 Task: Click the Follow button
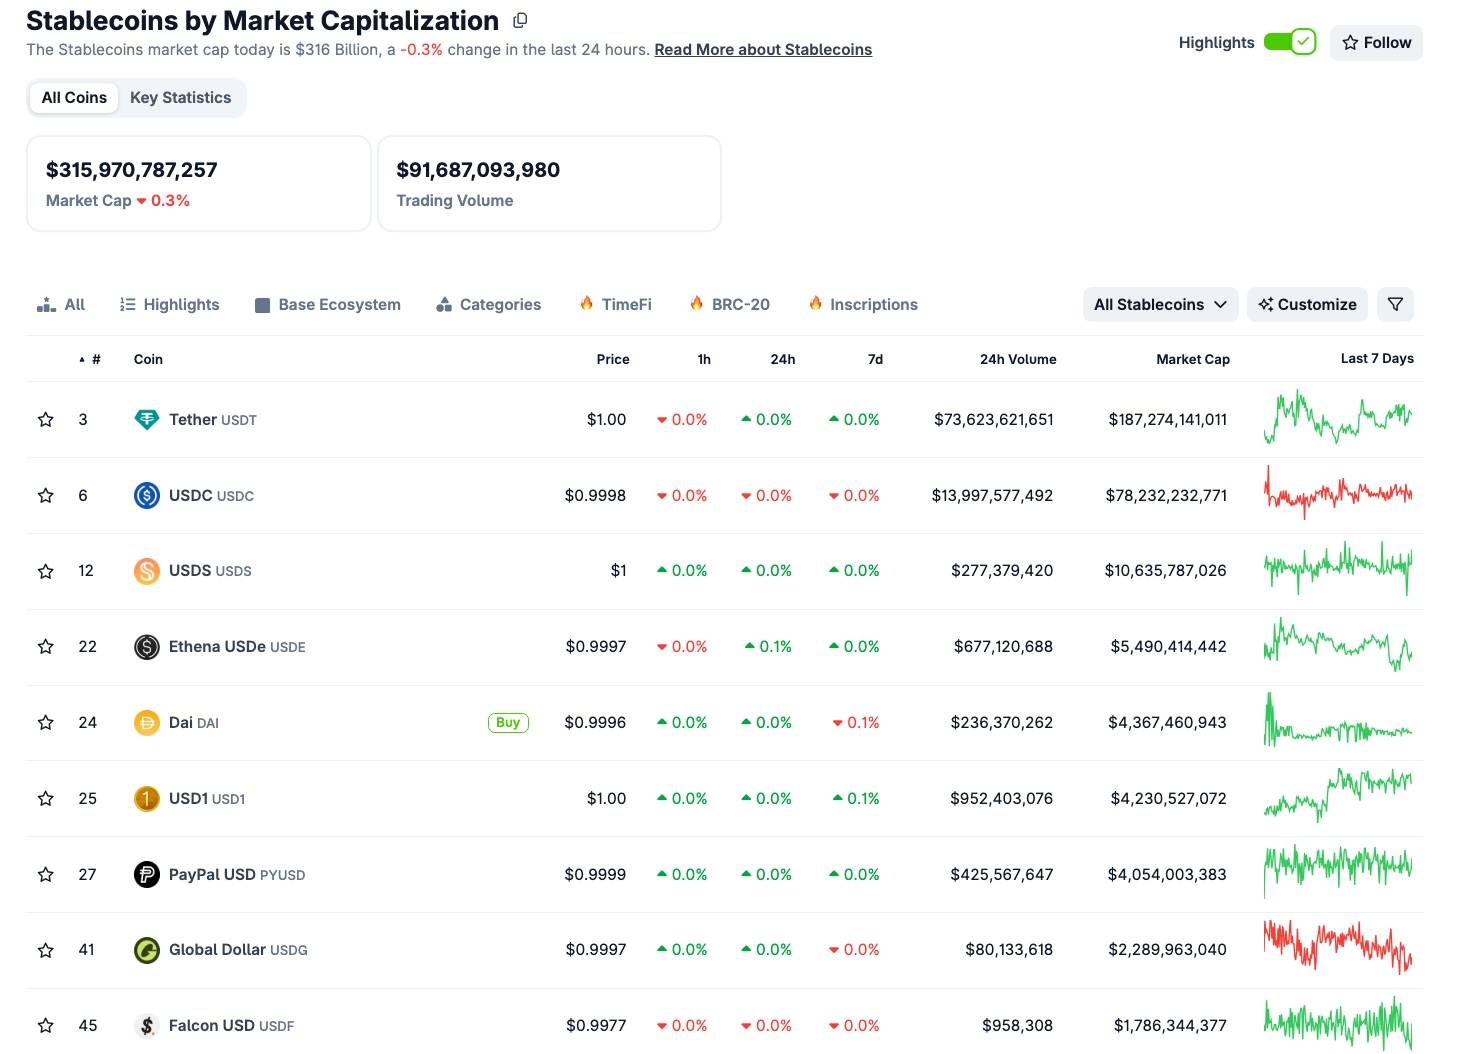tap(1376, 42)
